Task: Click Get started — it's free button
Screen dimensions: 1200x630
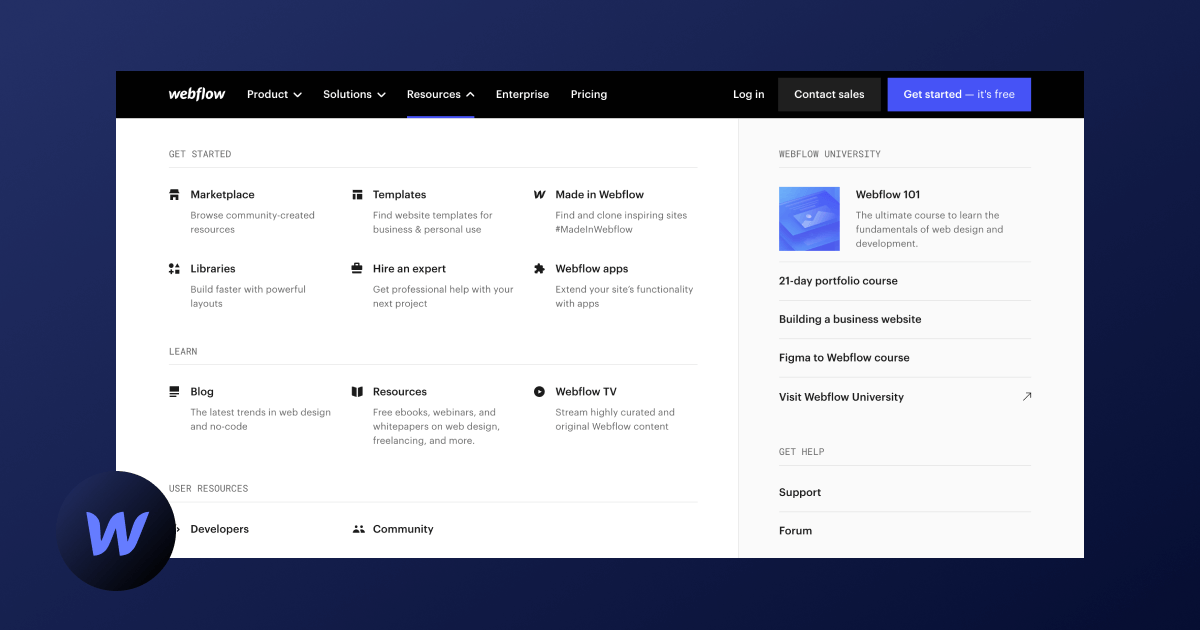Action: 959,94
